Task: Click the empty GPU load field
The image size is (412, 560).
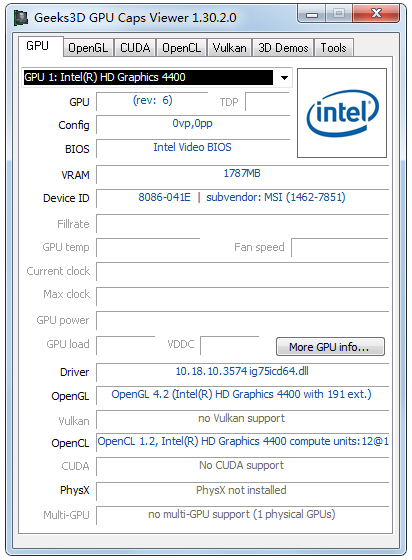Action: [x=126, y=345]
